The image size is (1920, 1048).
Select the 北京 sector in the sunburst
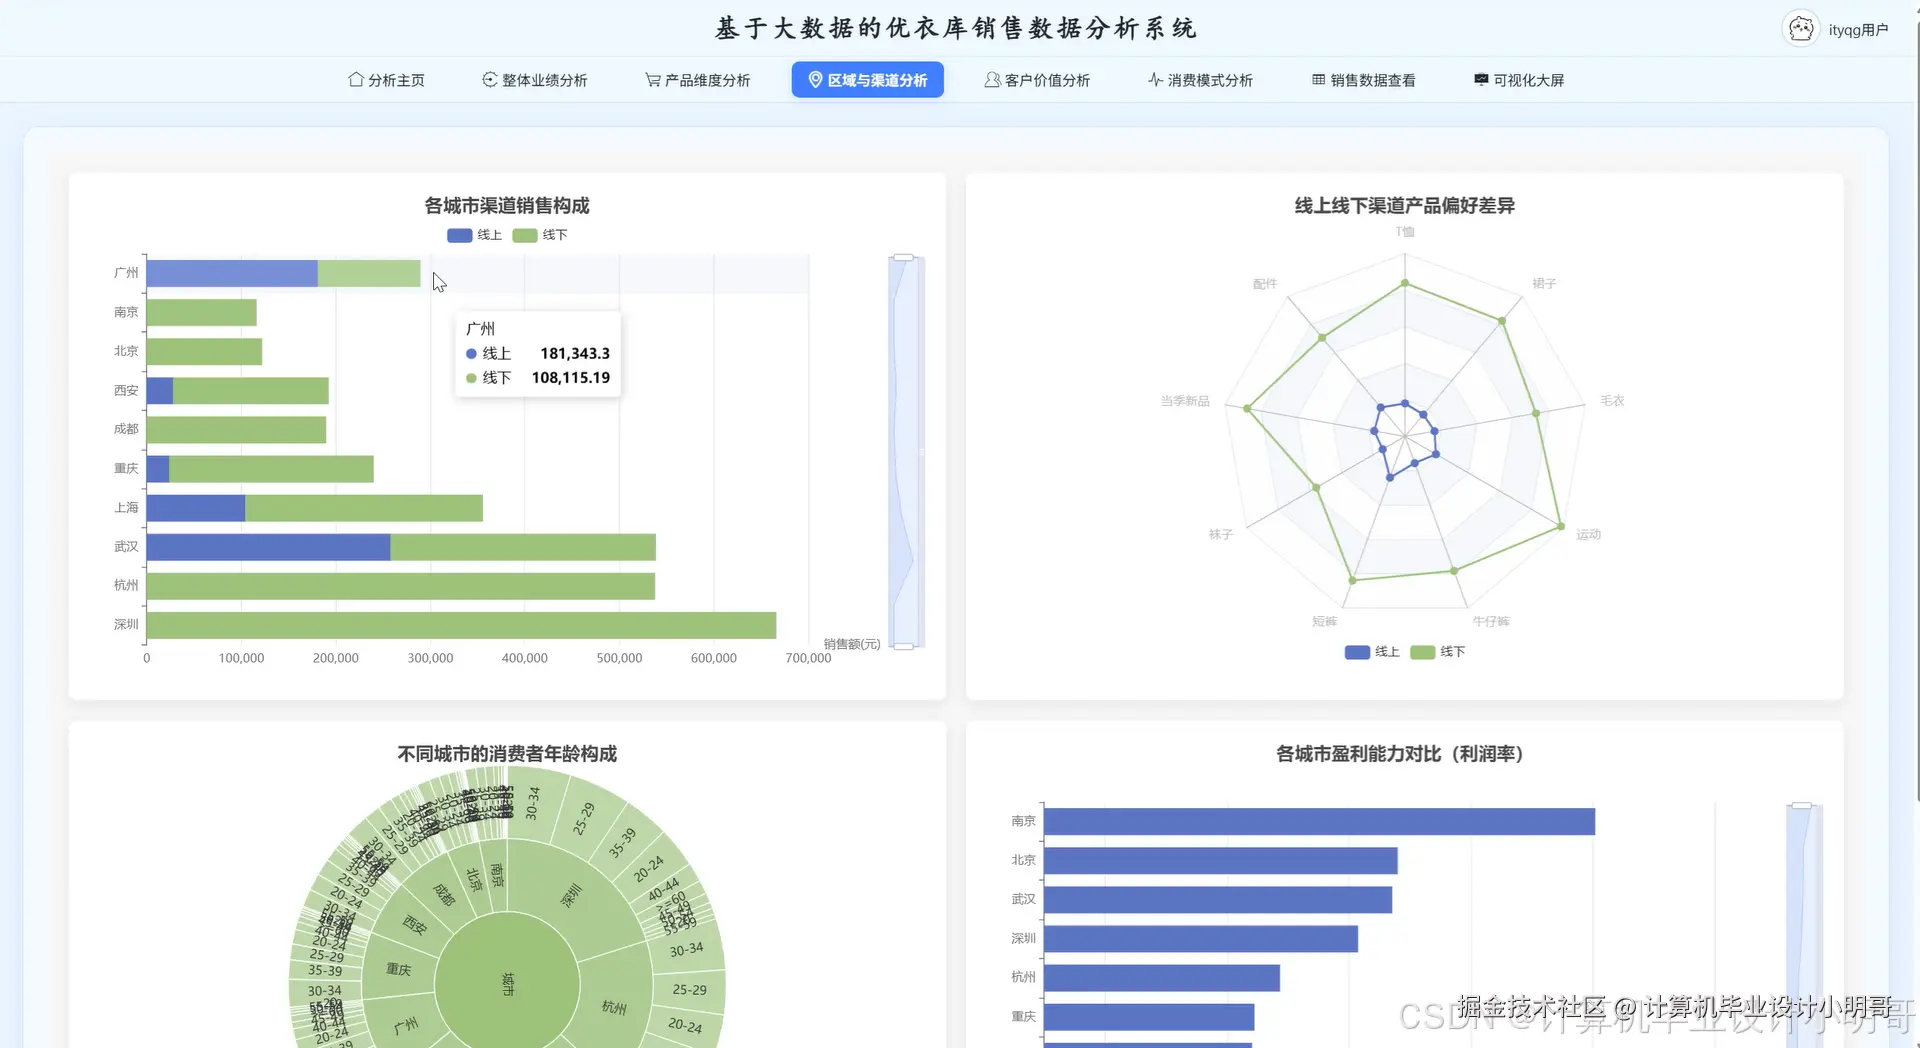click(x=474, y=879)
